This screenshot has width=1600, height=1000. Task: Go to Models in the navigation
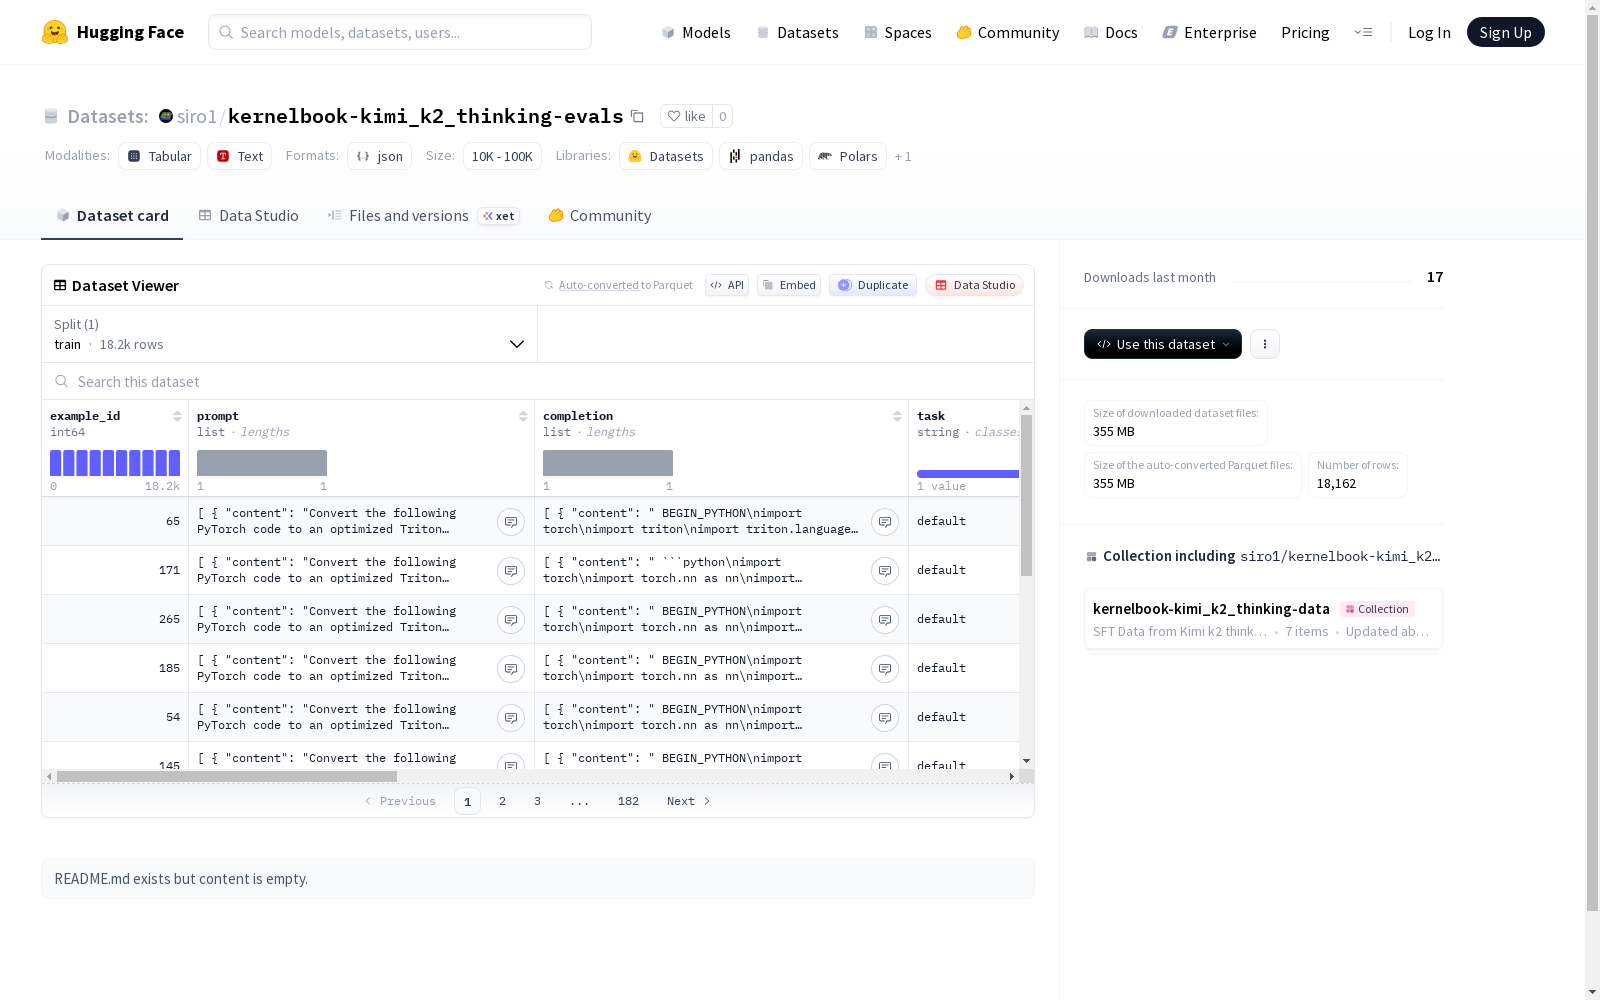[696, 32]
